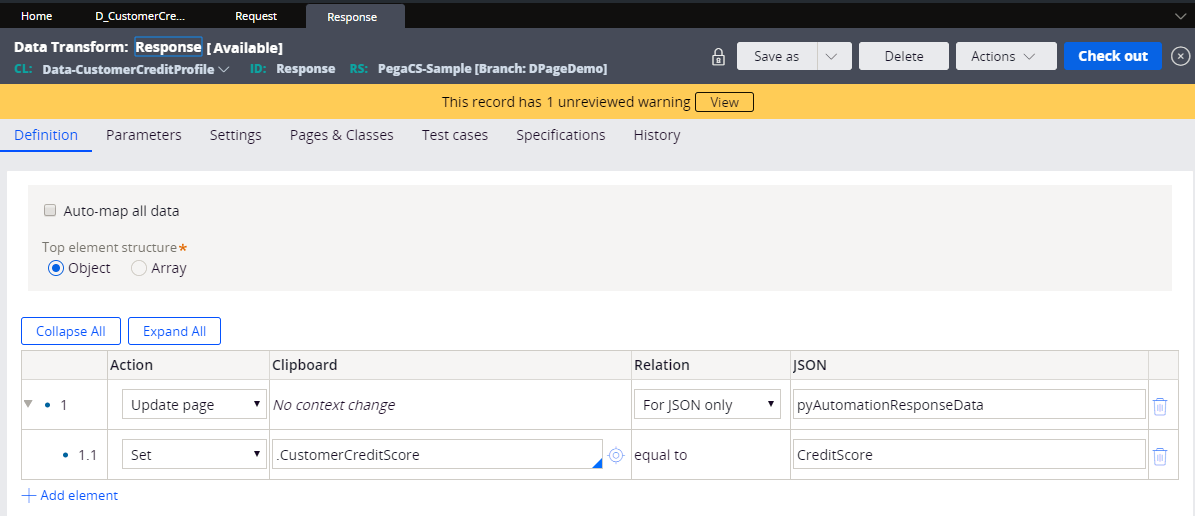This screenshot has width=1195, height=516.
Task: Open the tab overflow chevron at top right
Action: 1181,15
